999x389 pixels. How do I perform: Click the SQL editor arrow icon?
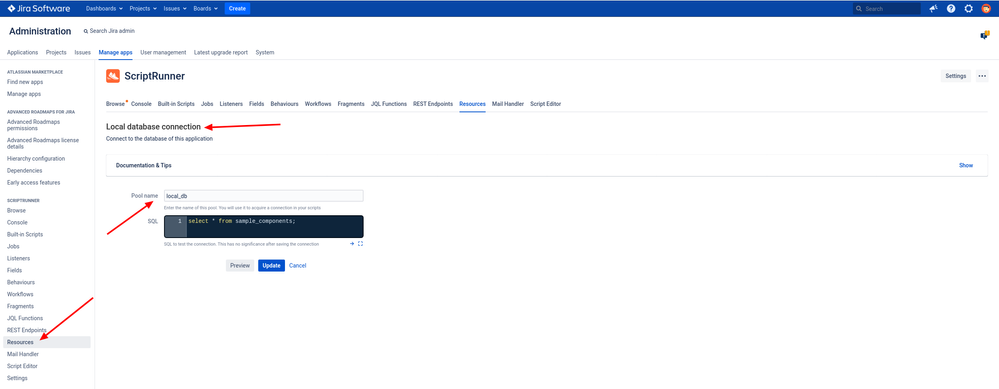[352, 243]
